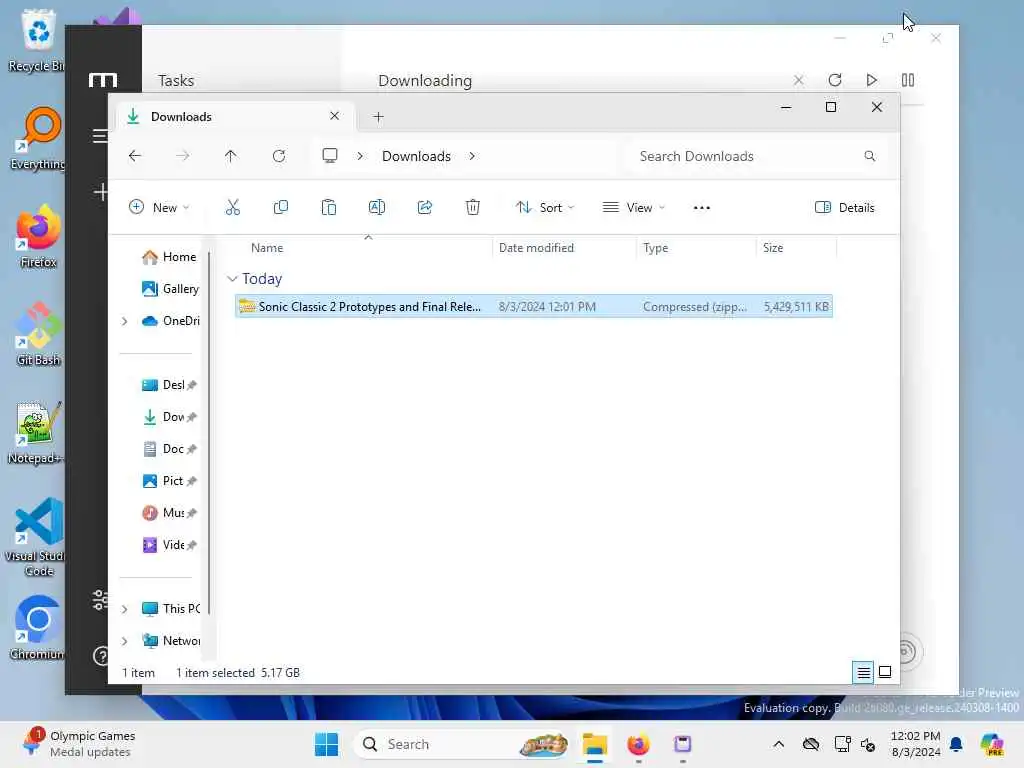The width and height of the screenshot is (1024, 768).
Task: Show hidden system tray icons chevron
Action: click(x=778, y=744)
